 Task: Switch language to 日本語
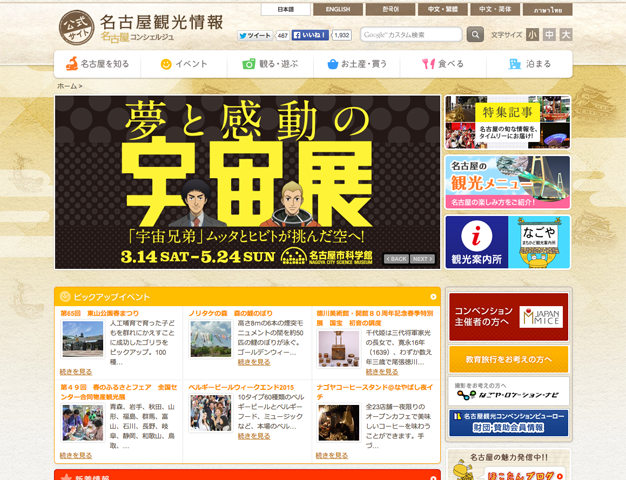[x=285, y=9]
